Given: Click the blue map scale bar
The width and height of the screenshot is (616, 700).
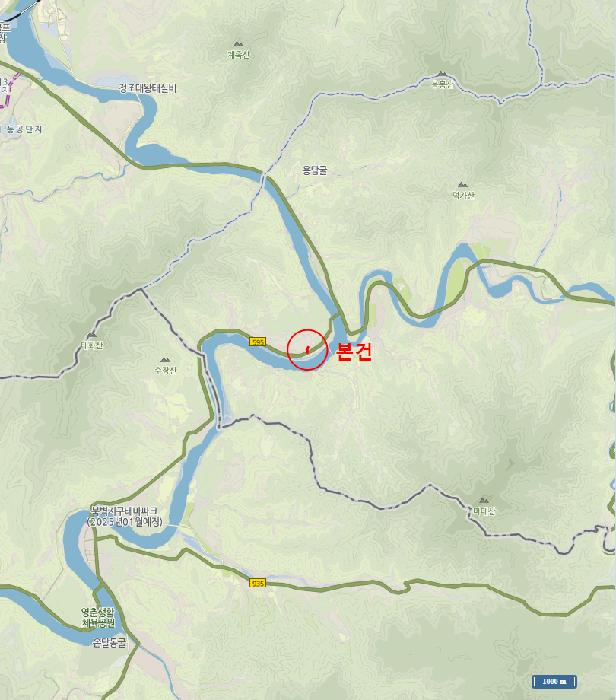Looking at the screenshot, I should [x=554, y=682].
